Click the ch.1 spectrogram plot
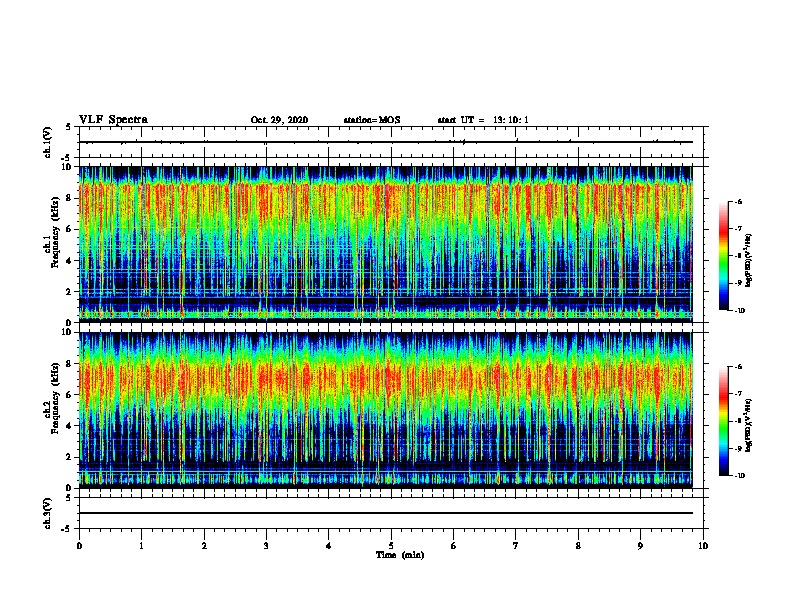The image size is (792, 612). (386, 244)
